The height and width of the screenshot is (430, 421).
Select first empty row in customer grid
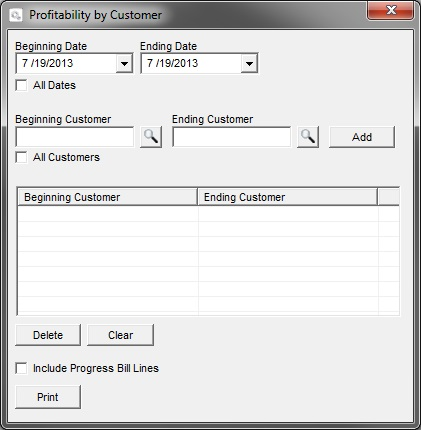click(x=209, y=214)
